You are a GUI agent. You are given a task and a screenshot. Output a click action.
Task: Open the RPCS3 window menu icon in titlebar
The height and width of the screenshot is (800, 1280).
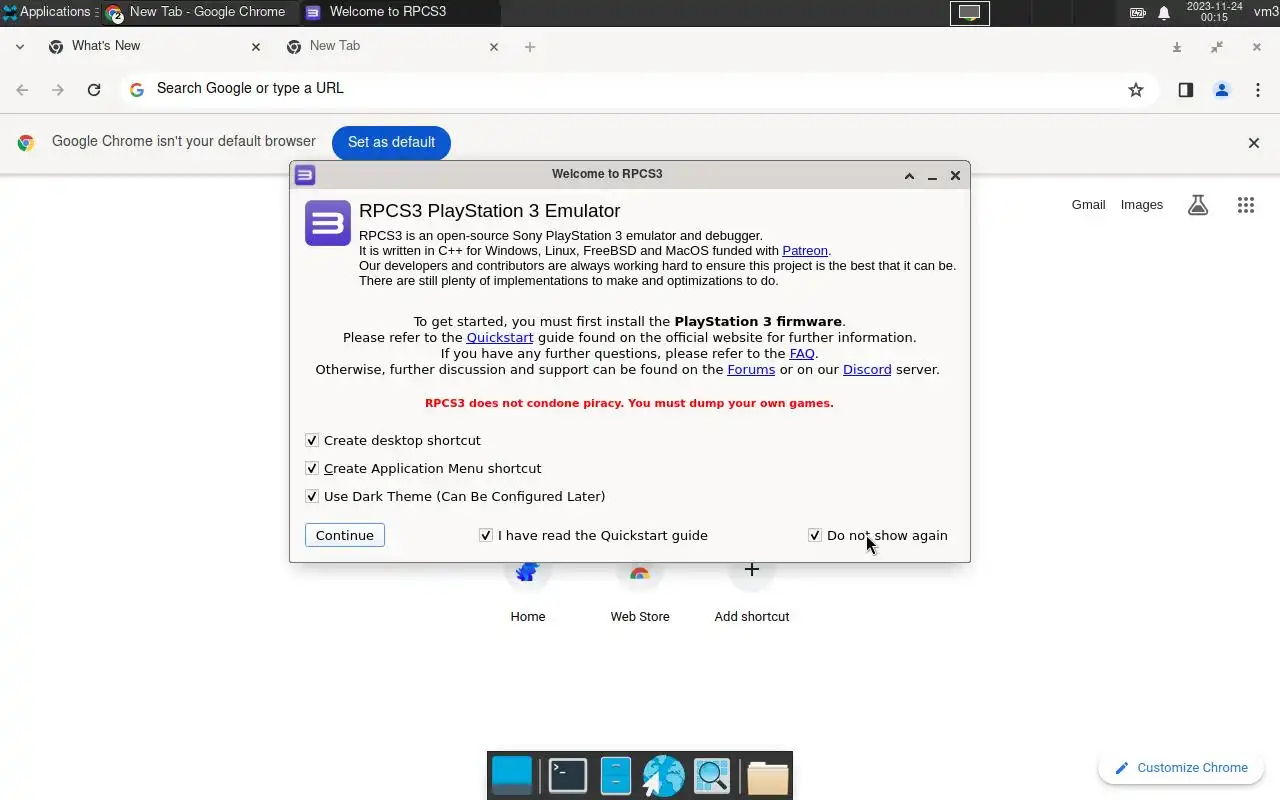tap(305, 175)
